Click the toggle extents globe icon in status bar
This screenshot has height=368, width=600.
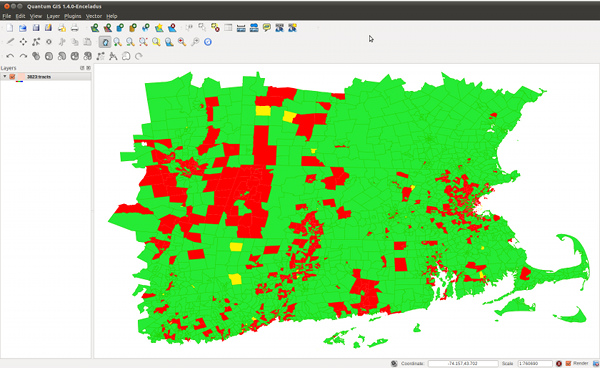[394, 363]
